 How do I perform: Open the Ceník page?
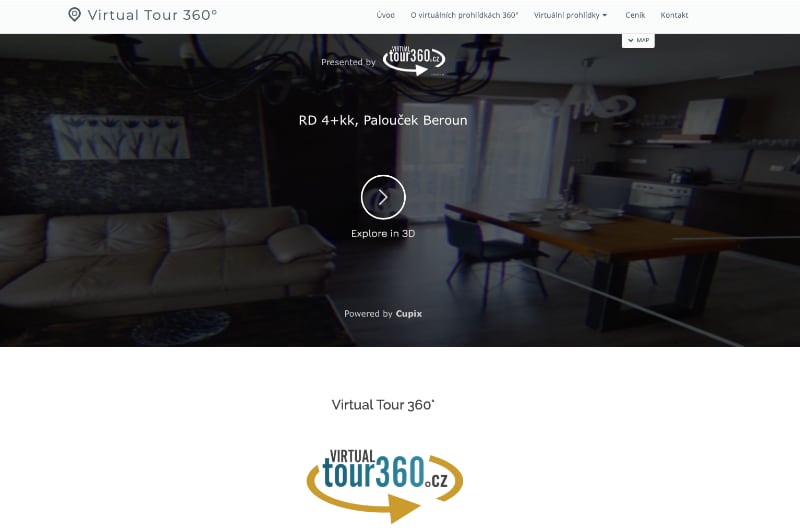(635, 15)
